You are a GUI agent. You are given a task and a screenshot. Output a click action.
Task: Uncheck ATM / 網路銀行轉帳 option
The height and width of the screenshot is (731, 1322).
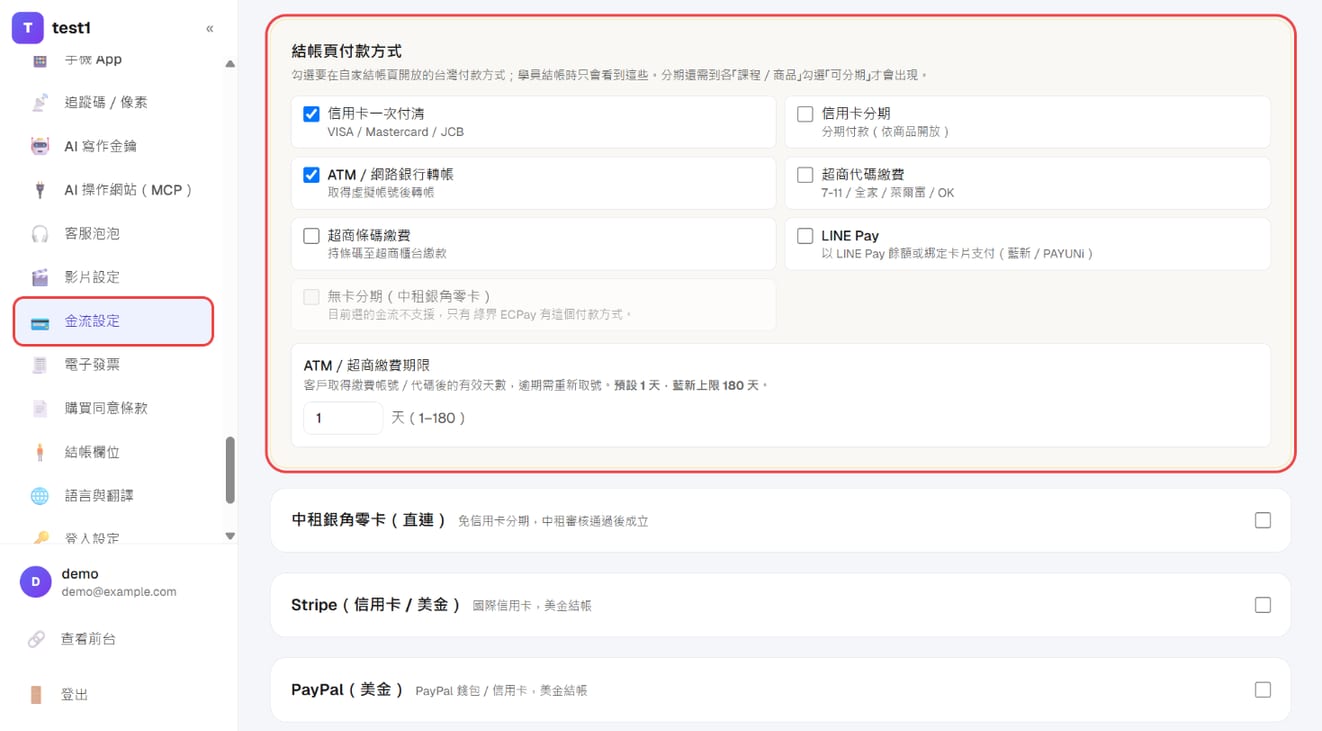click(311, 174)
